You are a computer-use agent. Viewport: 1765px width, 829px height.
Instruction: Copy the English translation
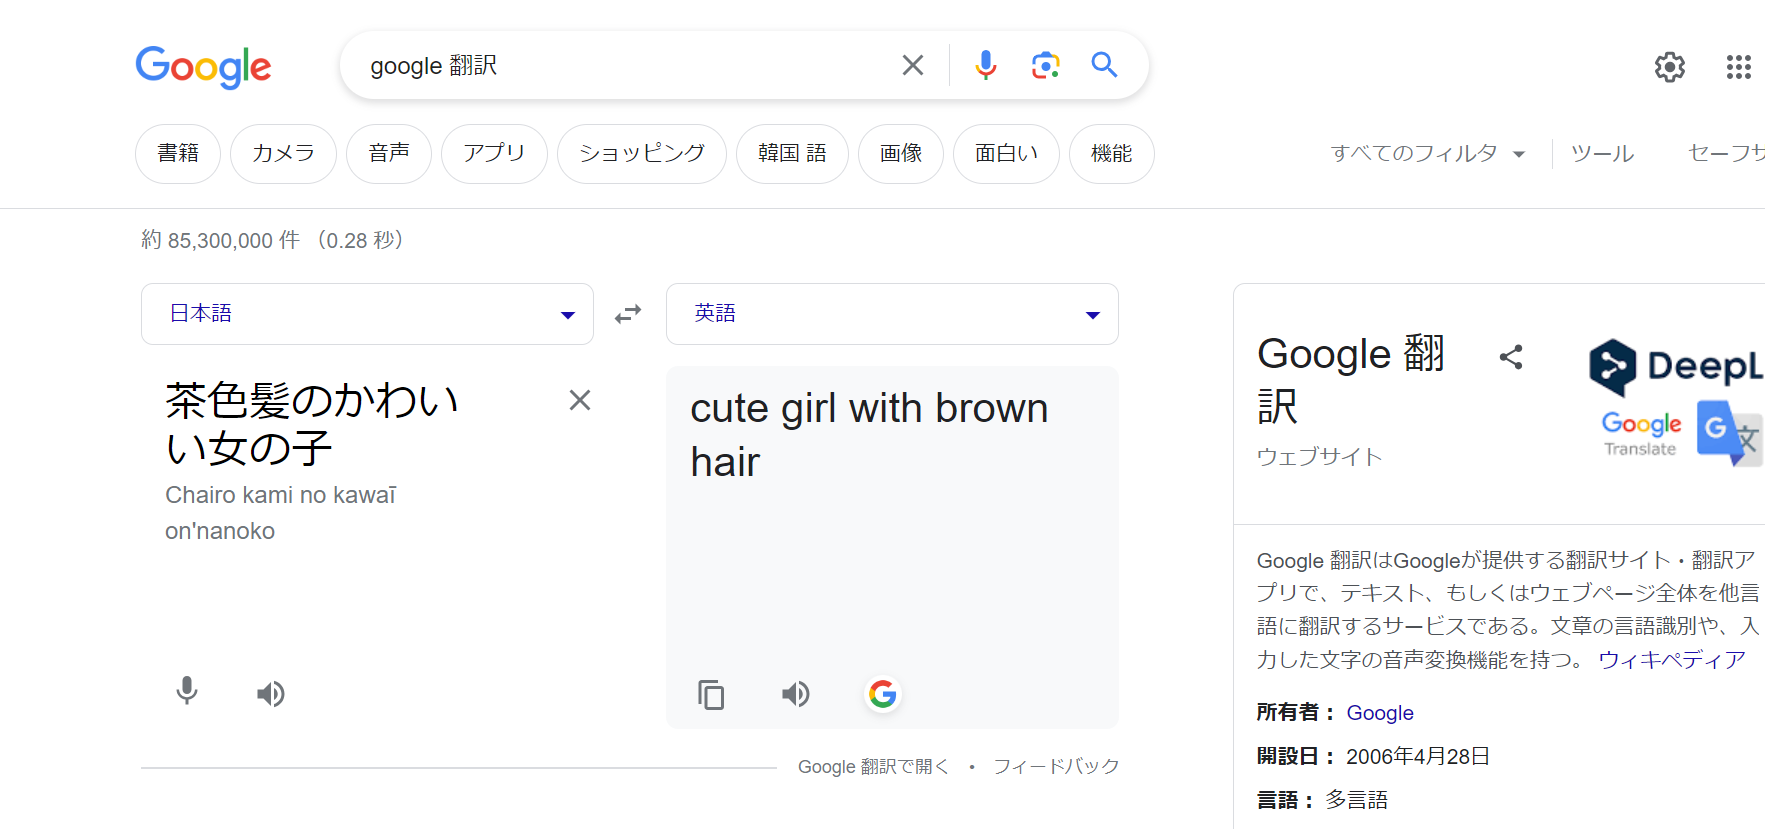(711, 694)
